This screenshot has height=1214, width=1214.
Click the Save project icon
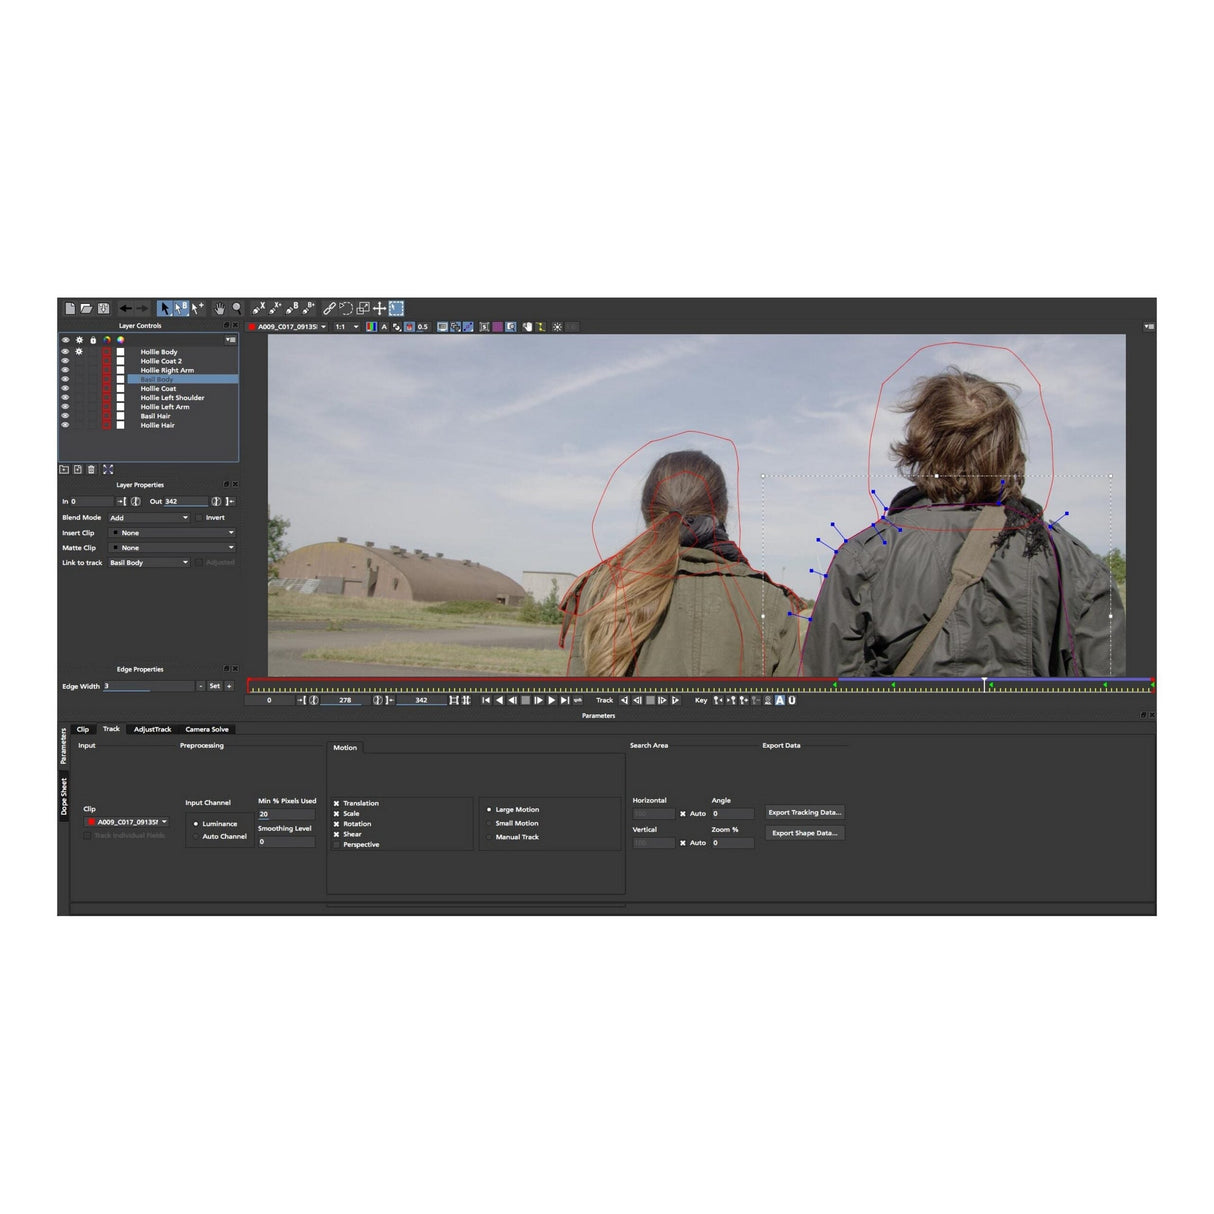(x=103, y=309)
